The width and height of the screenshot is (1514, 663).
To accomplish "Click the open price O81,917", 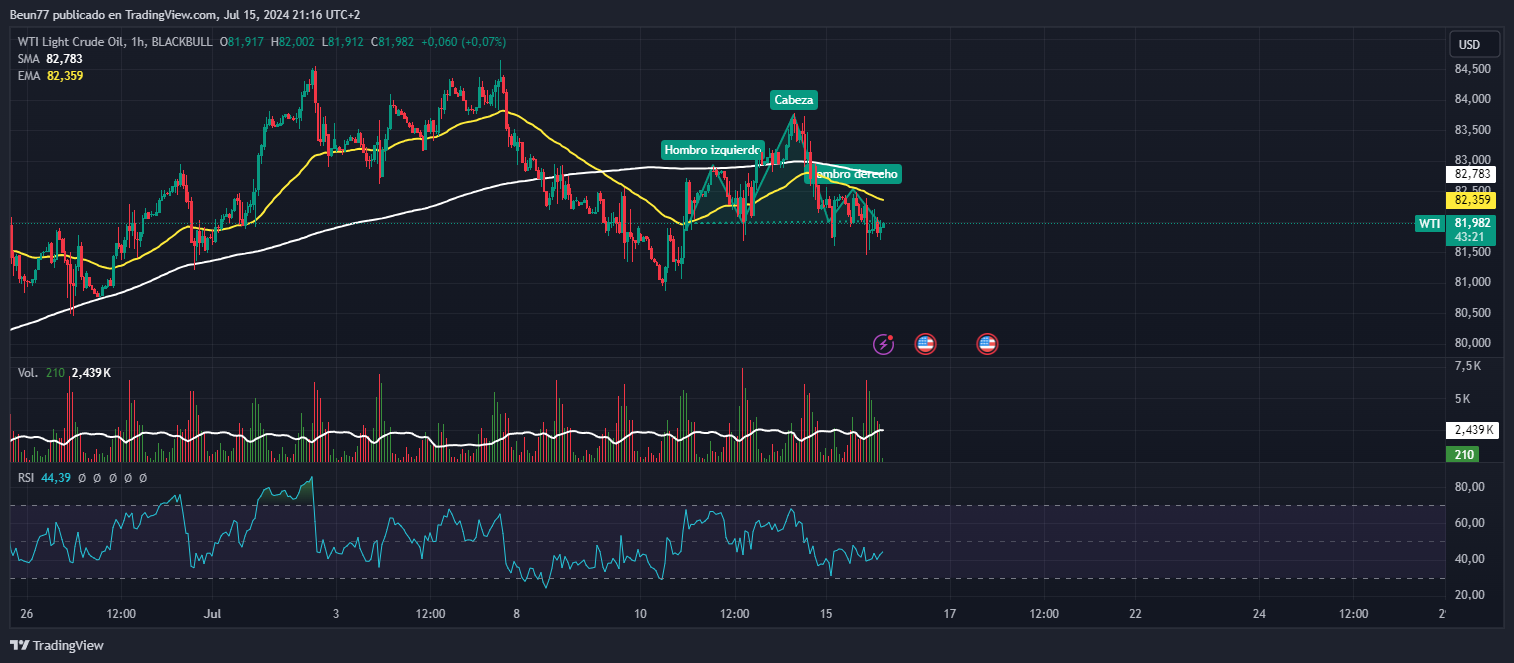I will coord(243,42).
